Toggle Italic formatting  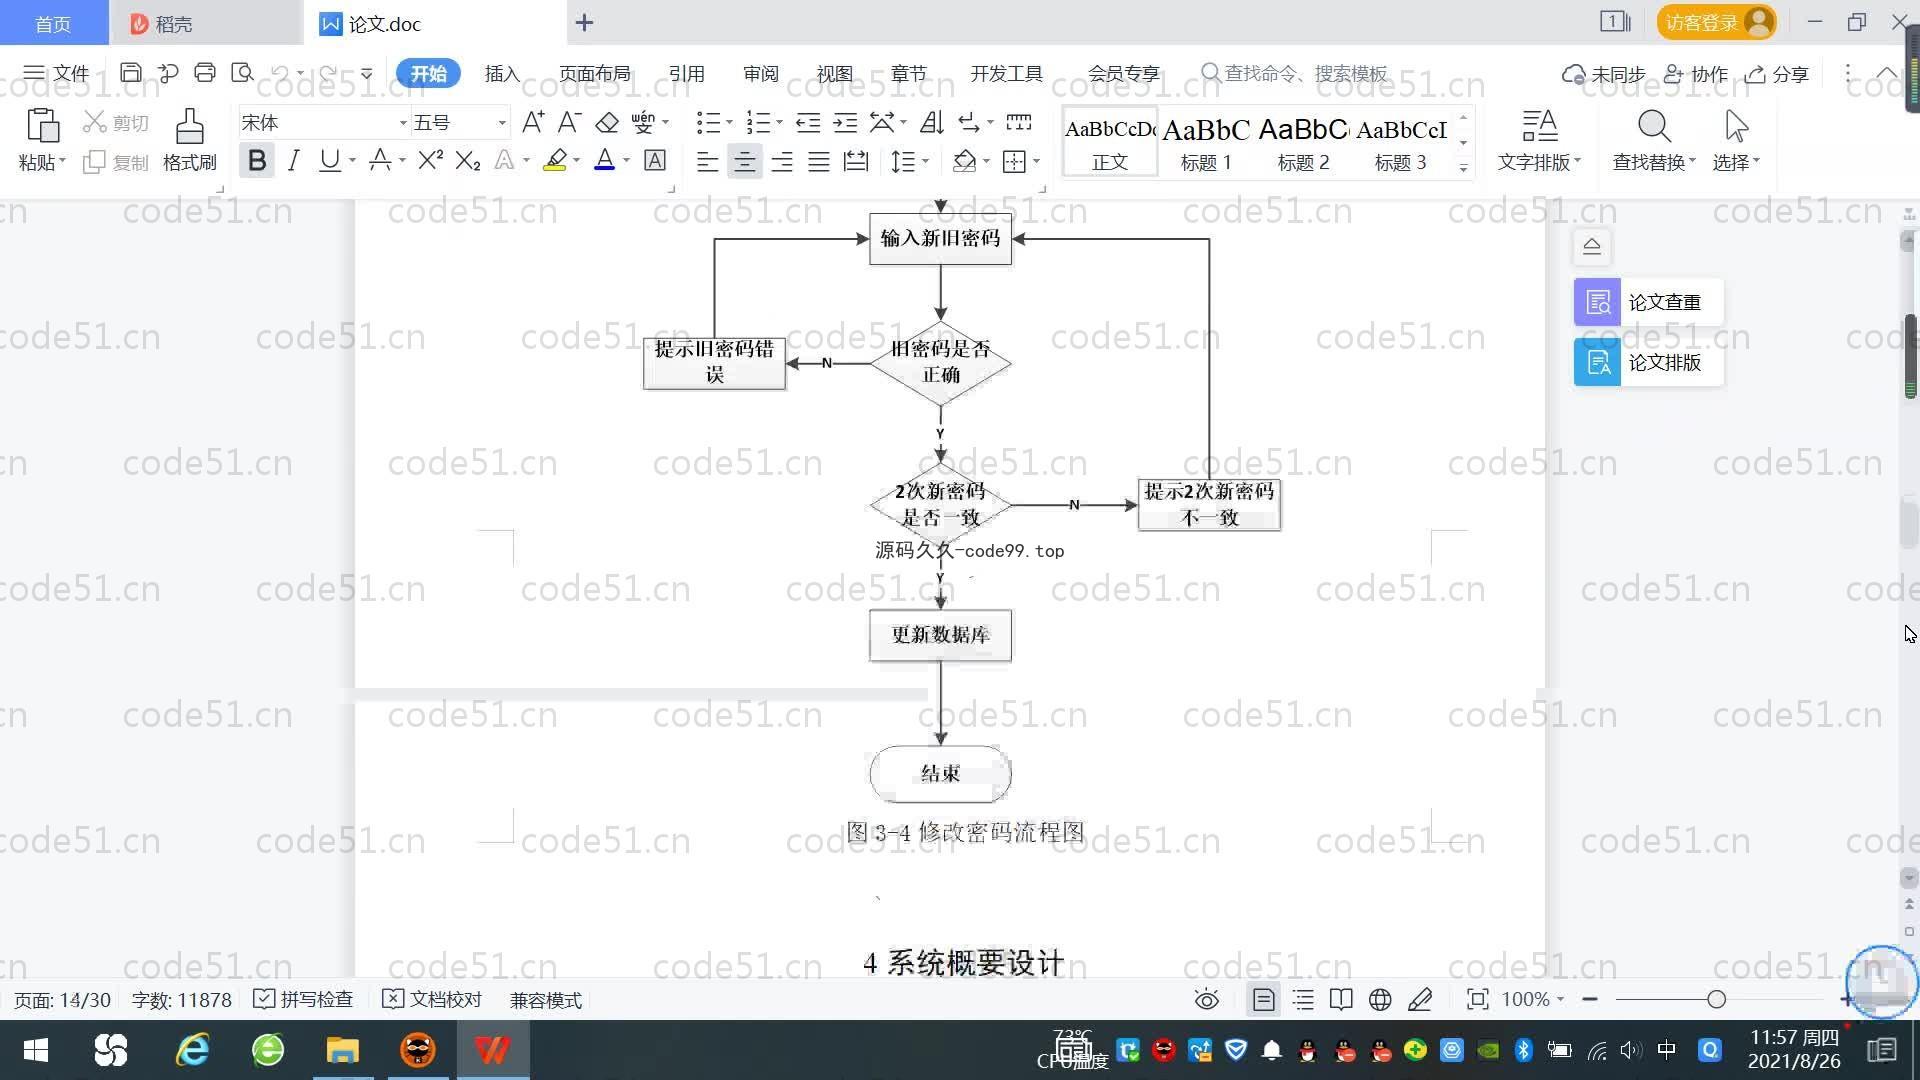pyautogui.click(x=293, y=160)
